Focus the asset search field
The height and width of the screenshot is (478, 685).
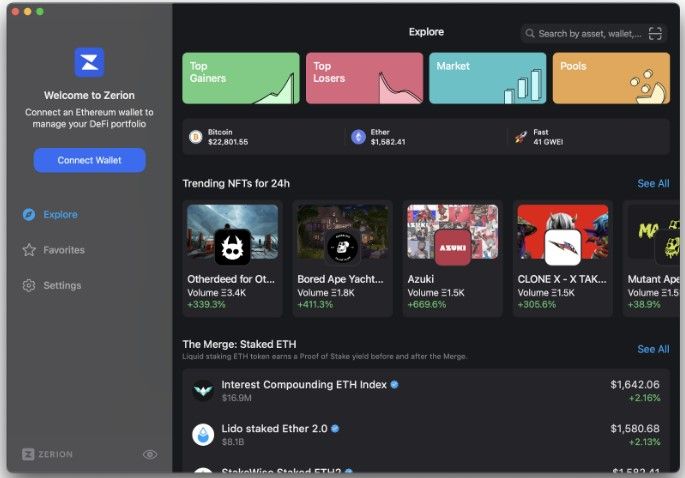pyautogui.click(x=594, y=34)
